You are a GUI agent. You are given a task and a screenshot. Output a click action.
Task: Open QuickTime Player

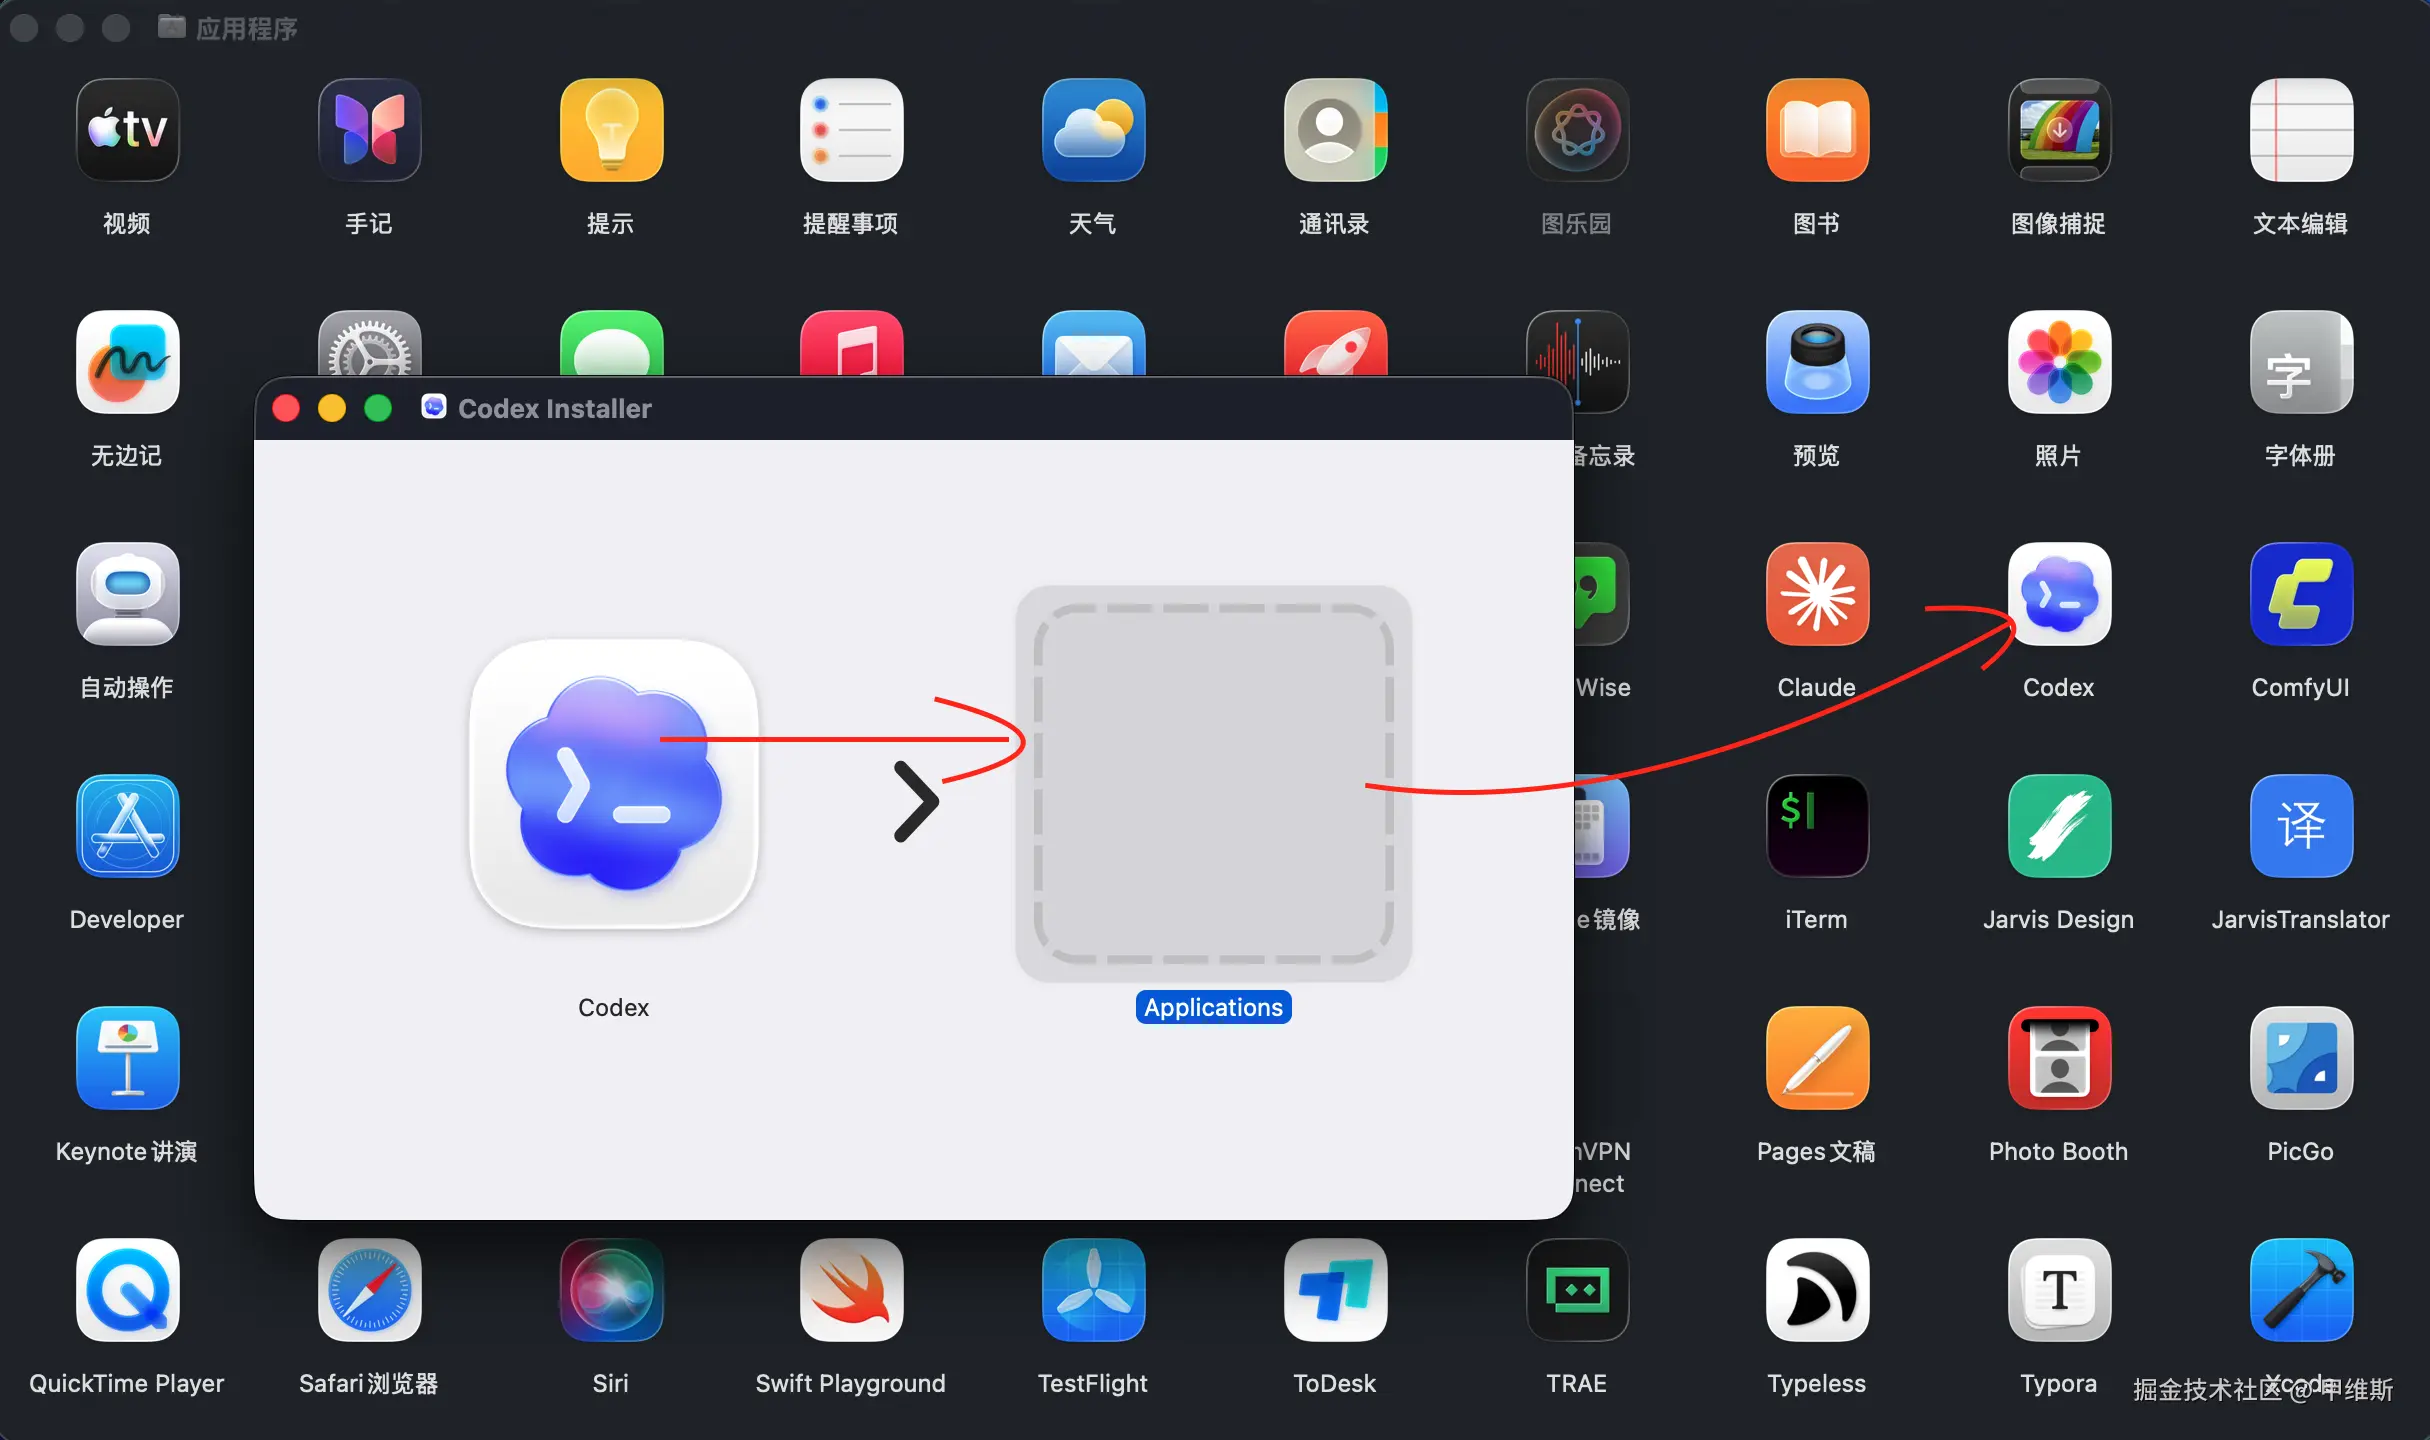[x=127, y=1291]
